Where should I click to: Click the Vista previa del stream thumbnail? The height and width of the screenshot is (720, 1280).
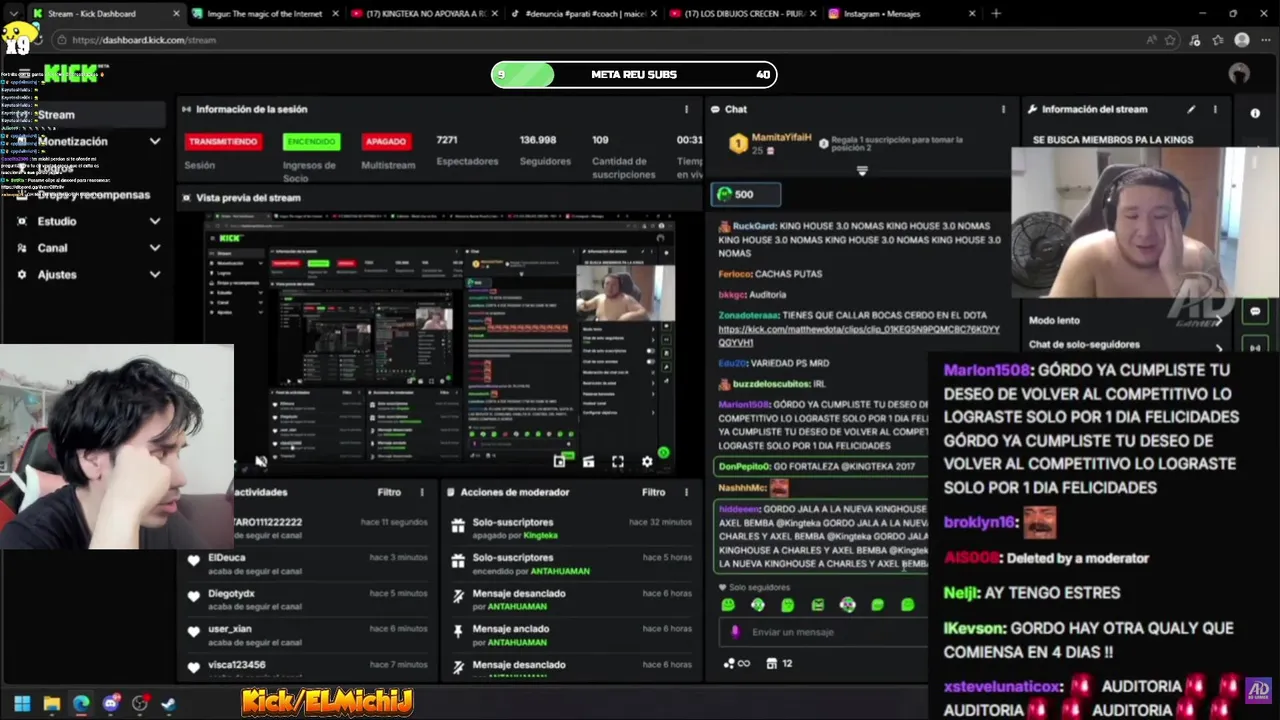[x=440, y=345]
